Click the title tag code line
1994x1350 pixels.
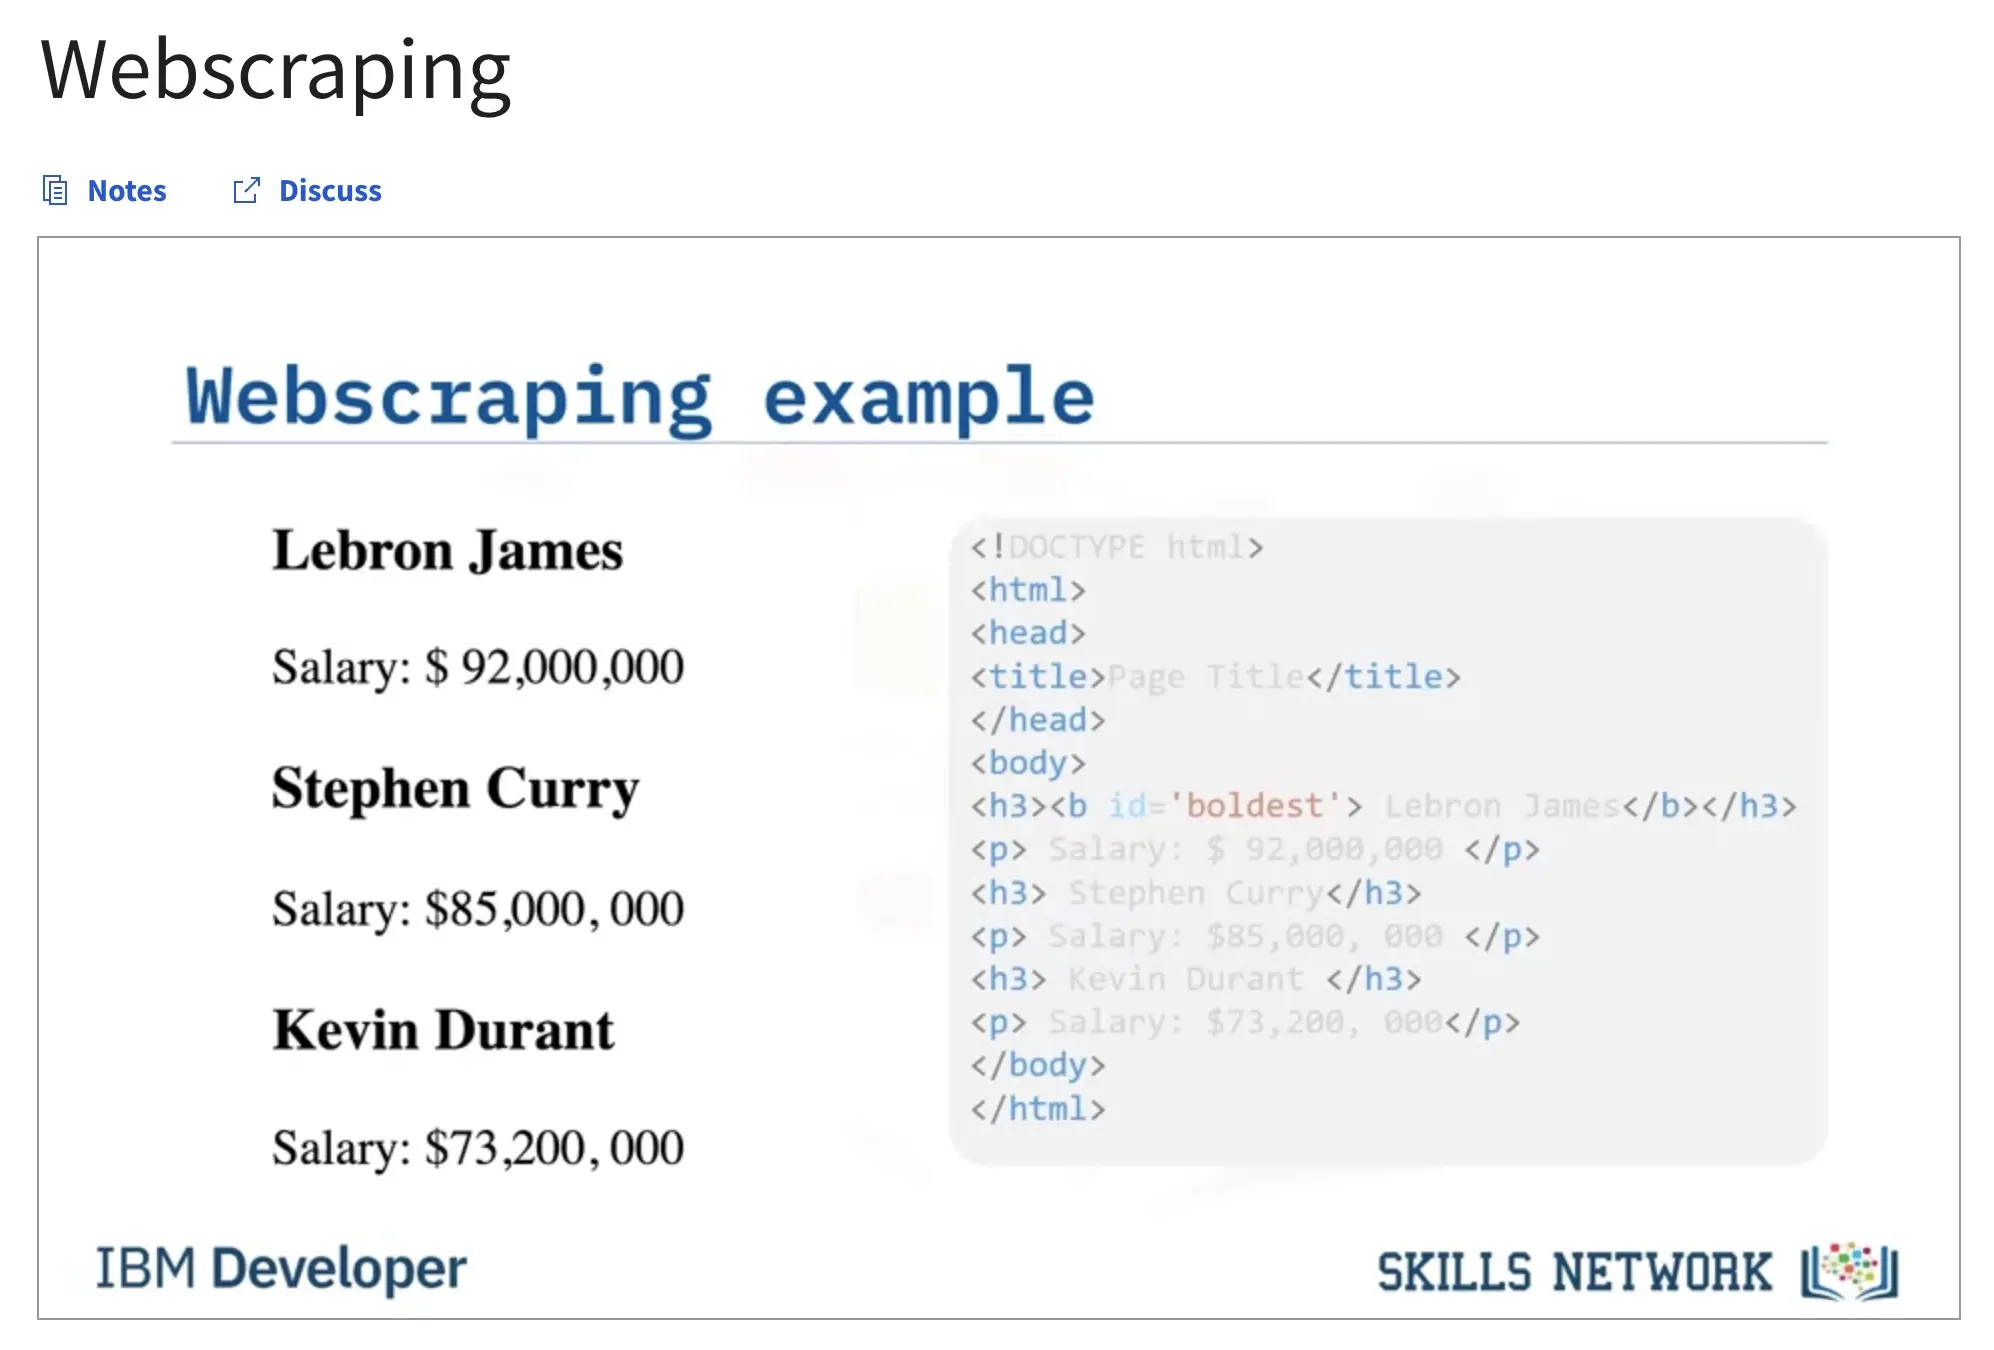tap(1214, 677)
